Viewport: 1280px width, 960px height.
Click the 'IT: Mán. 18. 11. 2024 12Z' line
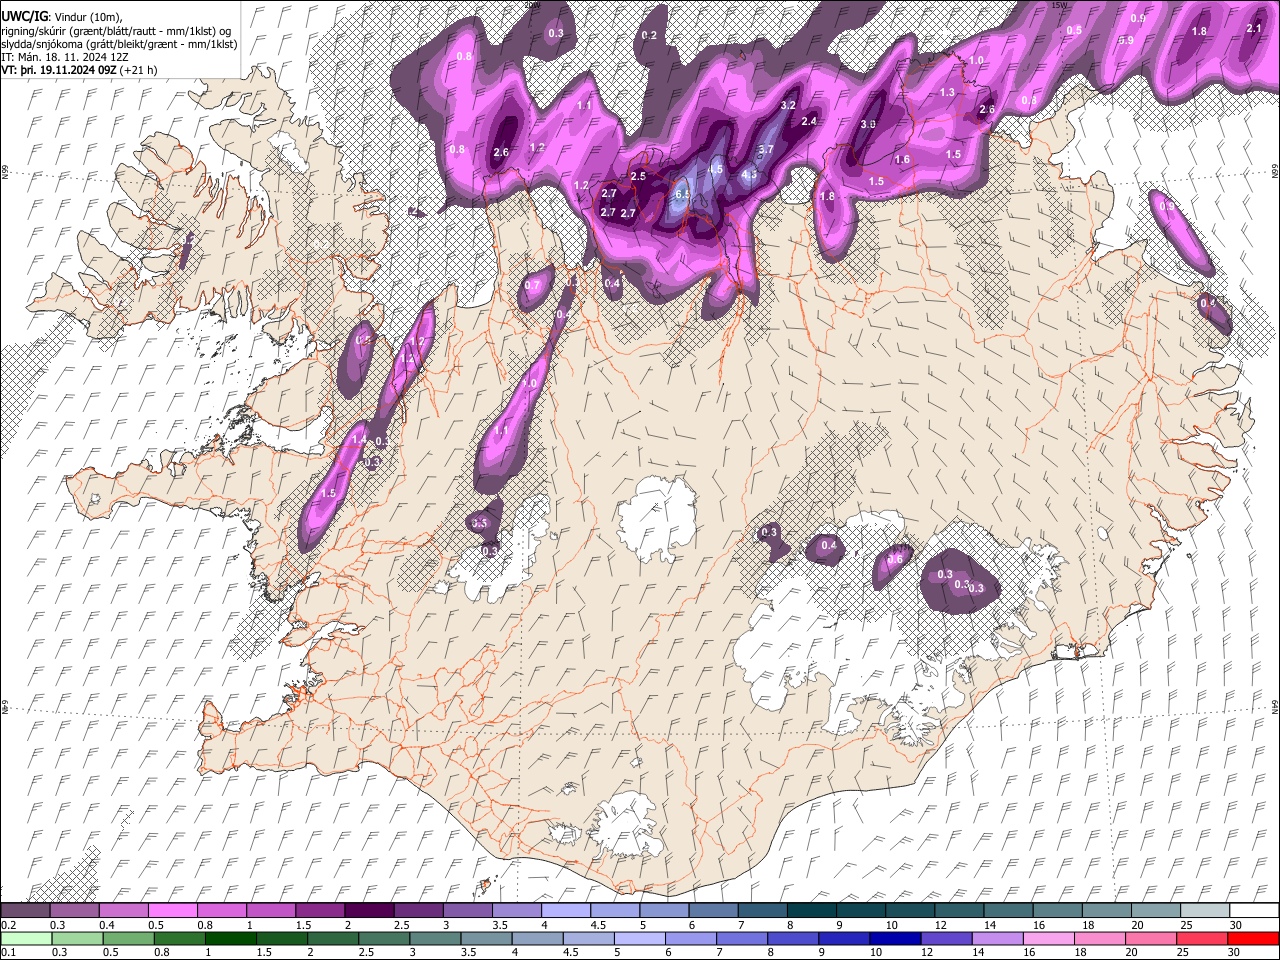(x=65, y=58)
